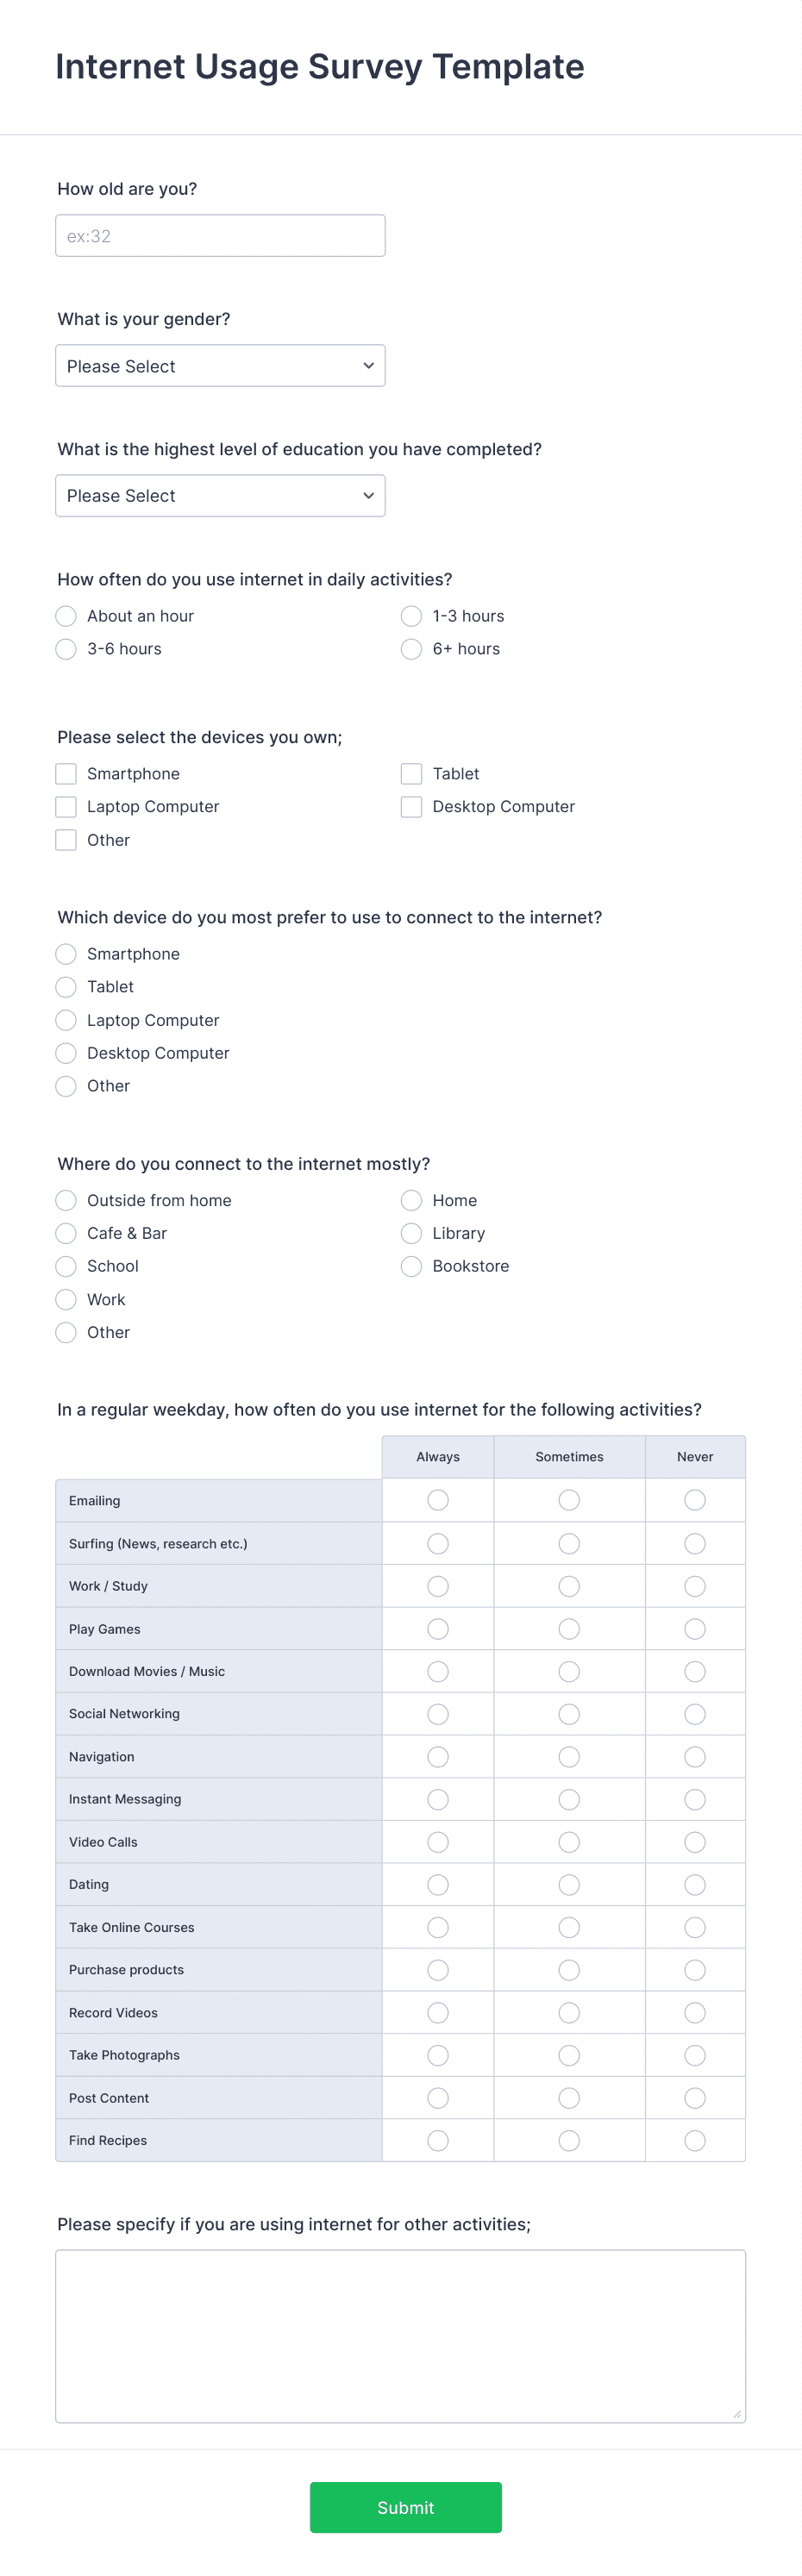The width and height of the screenshot is (802, 2576).
Task: Check the Tablet checkbox
Action: (411, 773)
